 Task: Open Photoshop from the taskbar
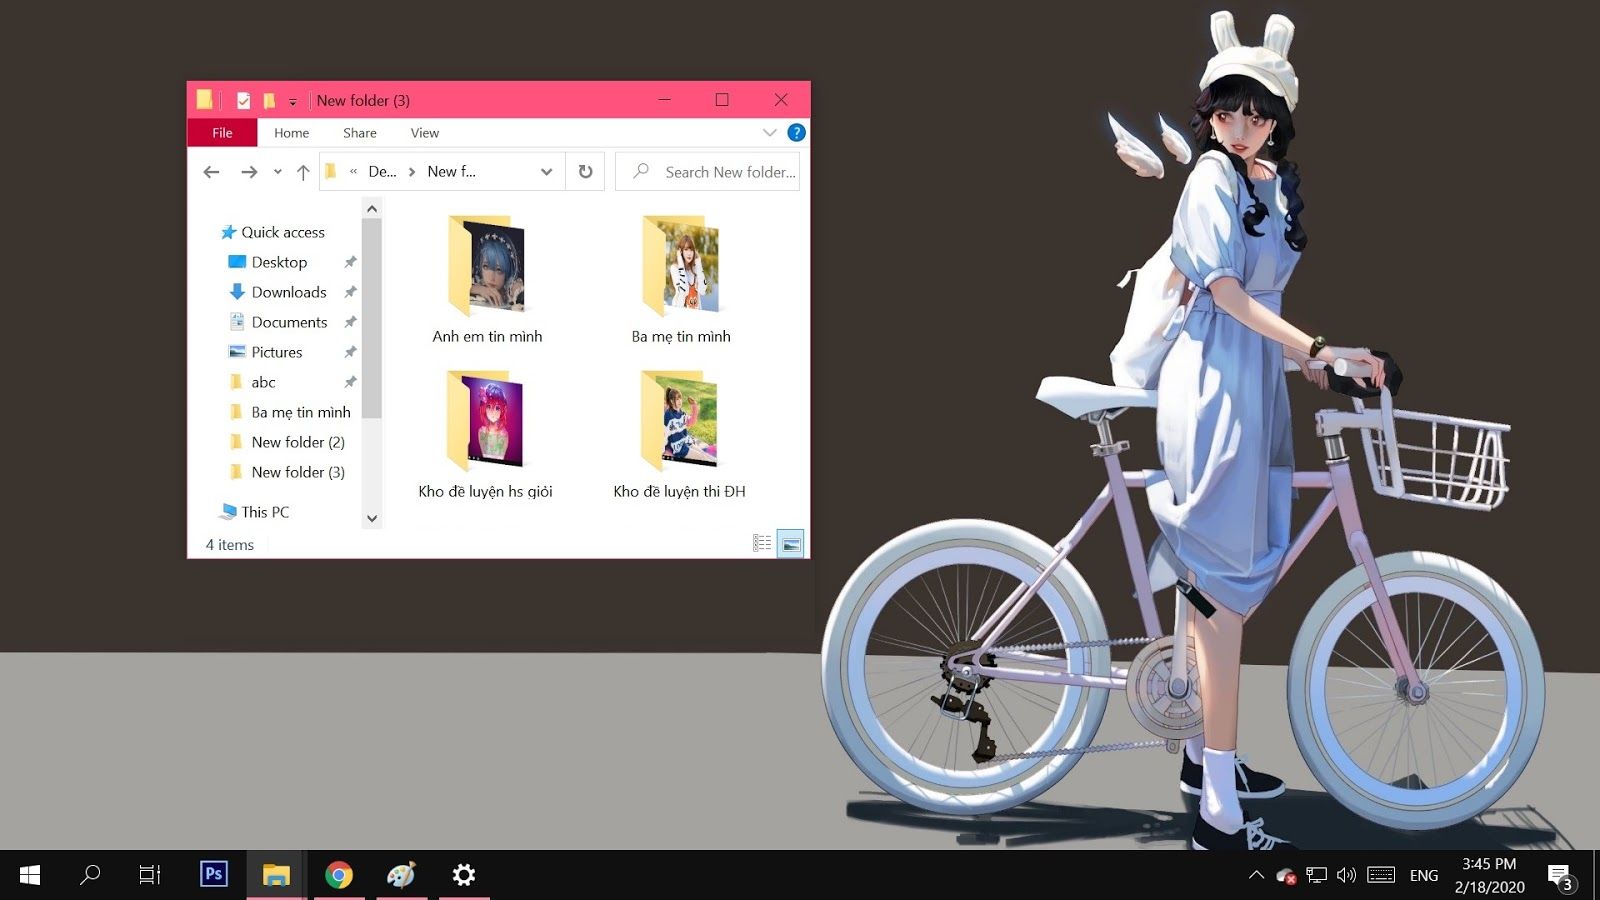click(213, 875)
